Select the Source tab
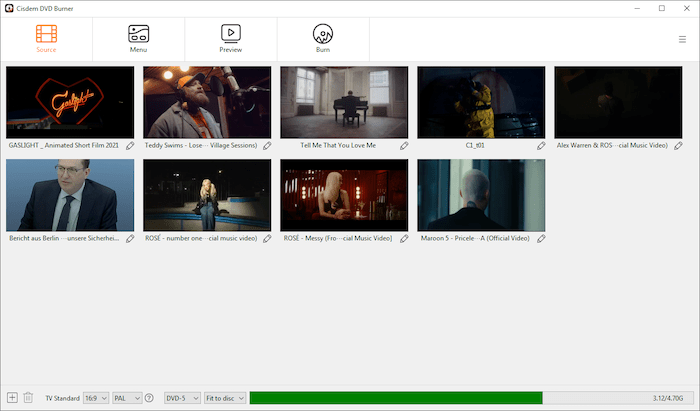The image size is (700, 411). 46,38
